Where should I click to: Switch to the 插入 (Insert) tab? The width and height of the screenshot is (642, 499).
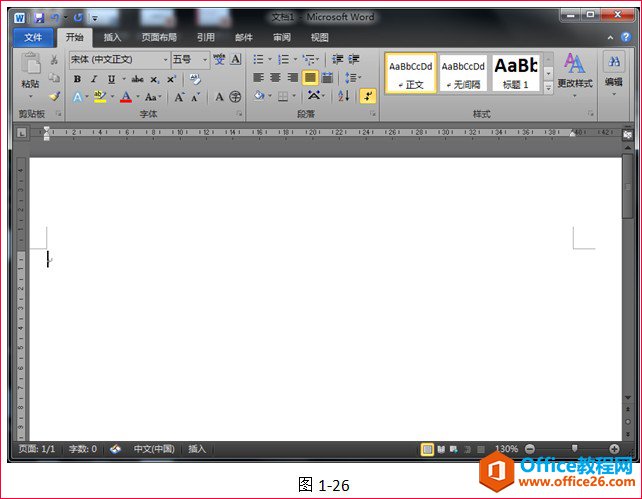pyautogui.click(x=112, y=38)
